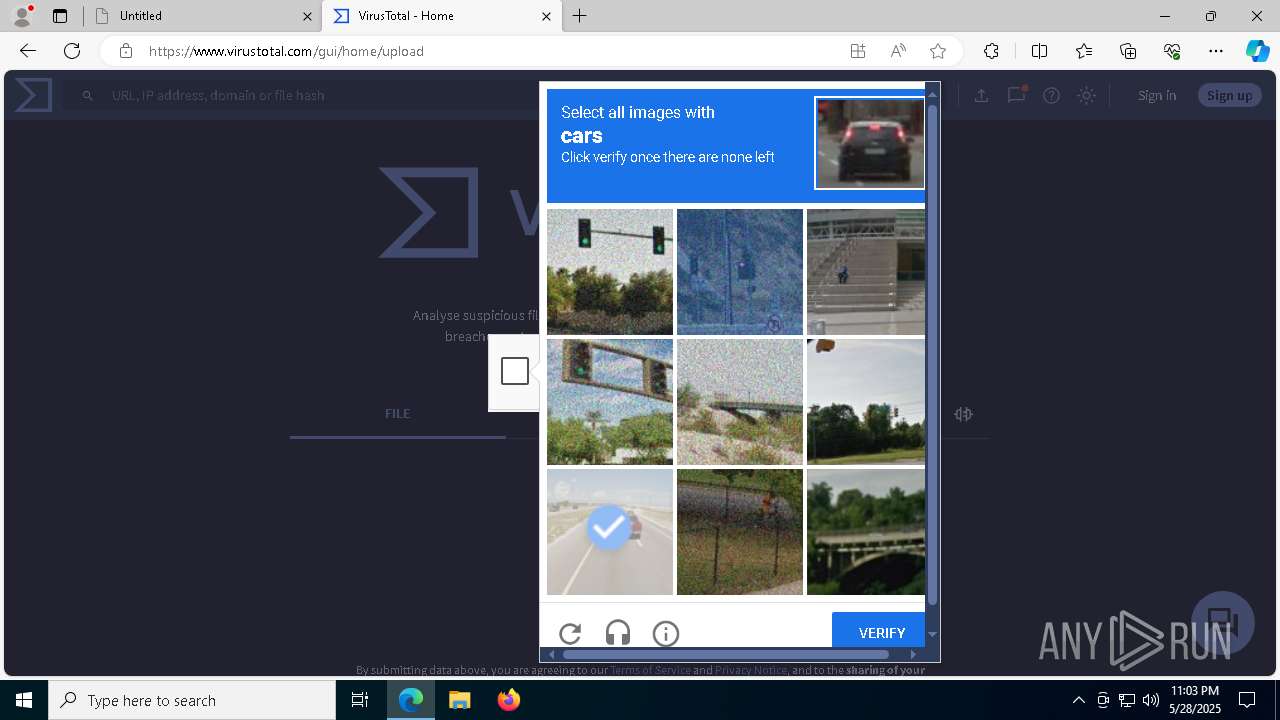Click the browser Back arrow
Screen dimensions: 1280x720
tap(28, 51)
